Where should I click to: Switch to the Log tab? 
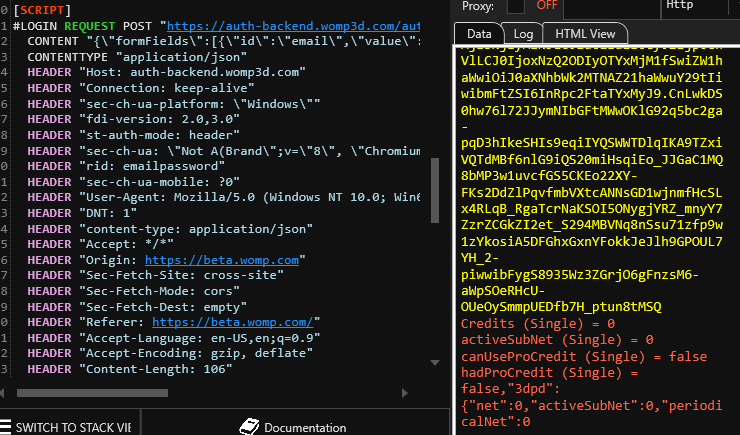(523, 34)
